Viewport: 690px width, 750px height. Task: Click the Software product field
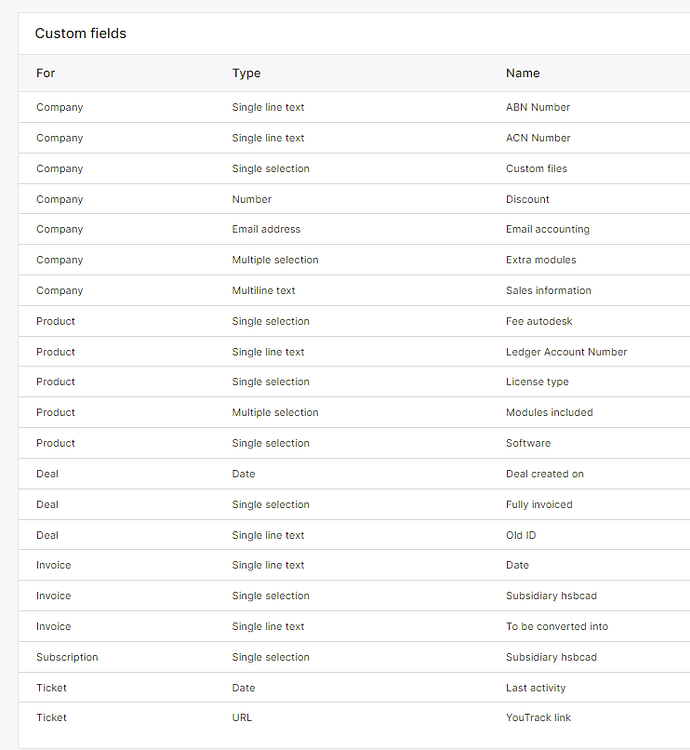(354, 443)
